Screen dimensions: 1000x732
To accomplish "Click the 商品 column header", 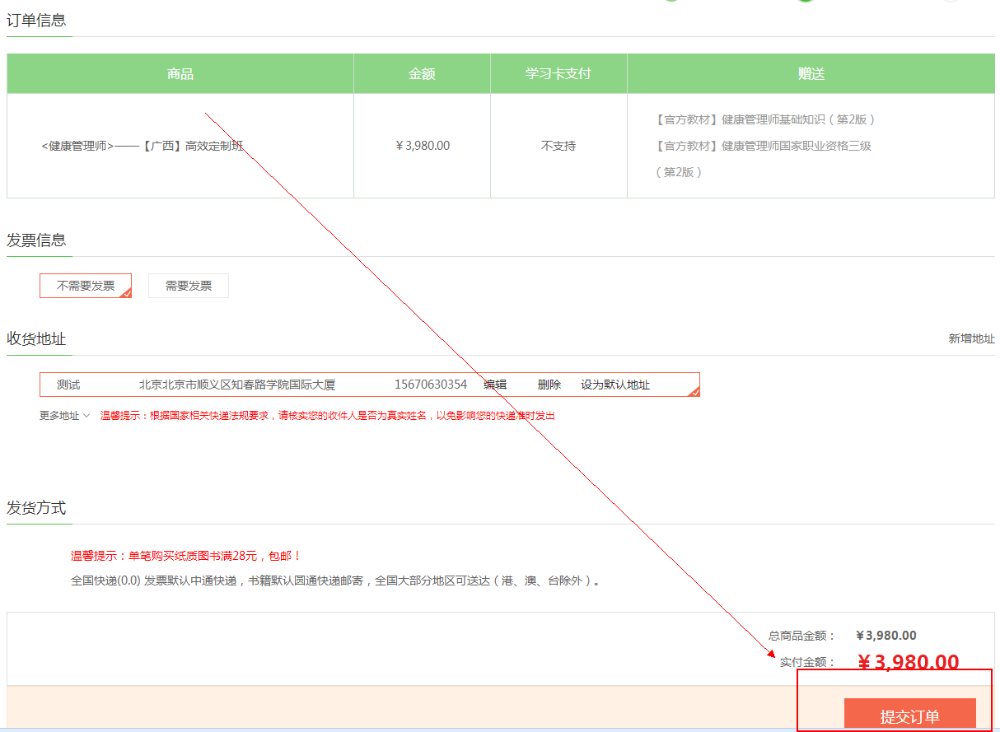I will pyautogui.click(x=180, y=74).
